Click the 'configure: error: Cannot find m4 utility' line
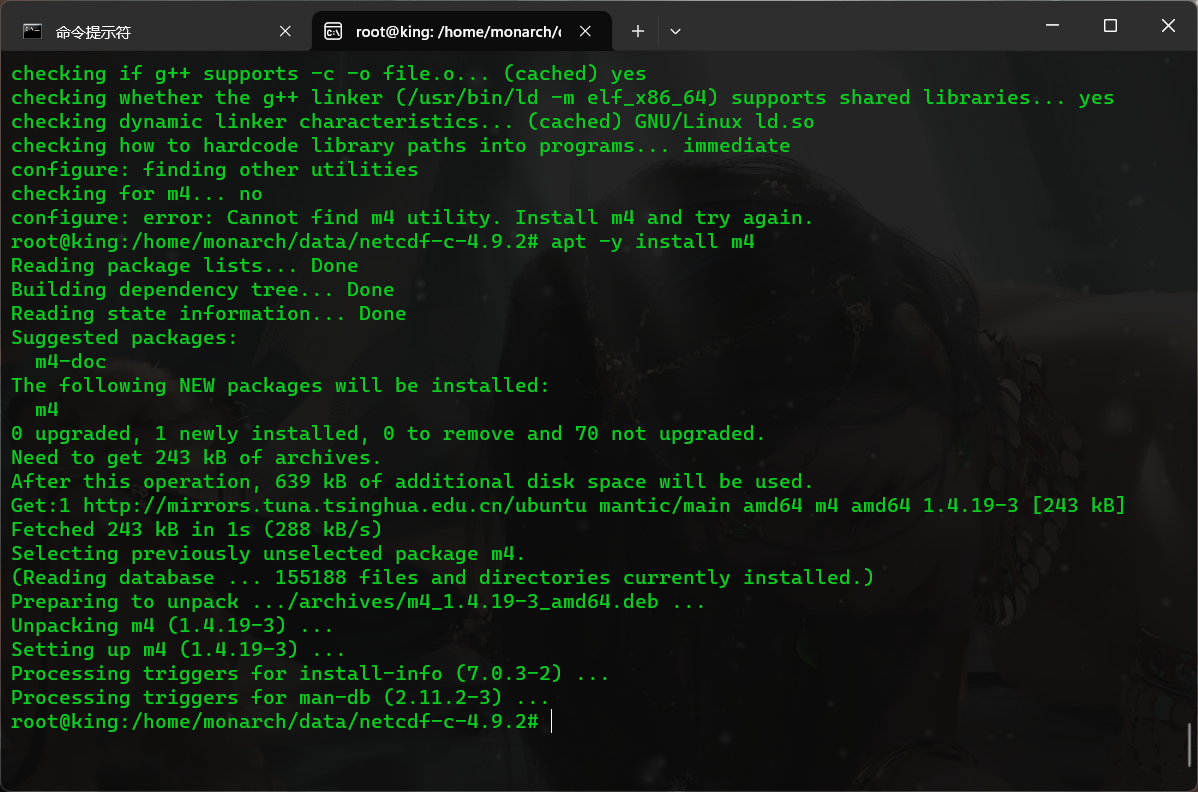1198x792 pixels. tap(412, 218)
